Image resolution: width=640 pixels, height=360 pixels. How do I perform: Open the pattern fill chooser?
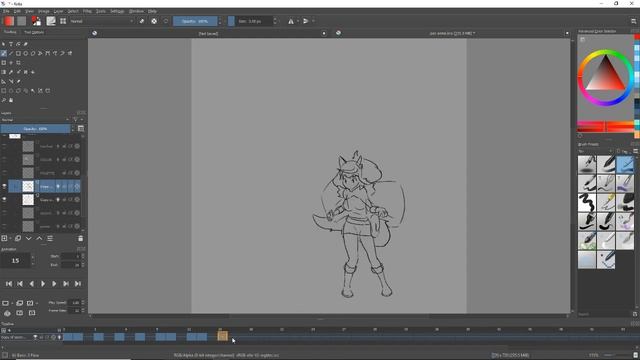pos(22,21)
